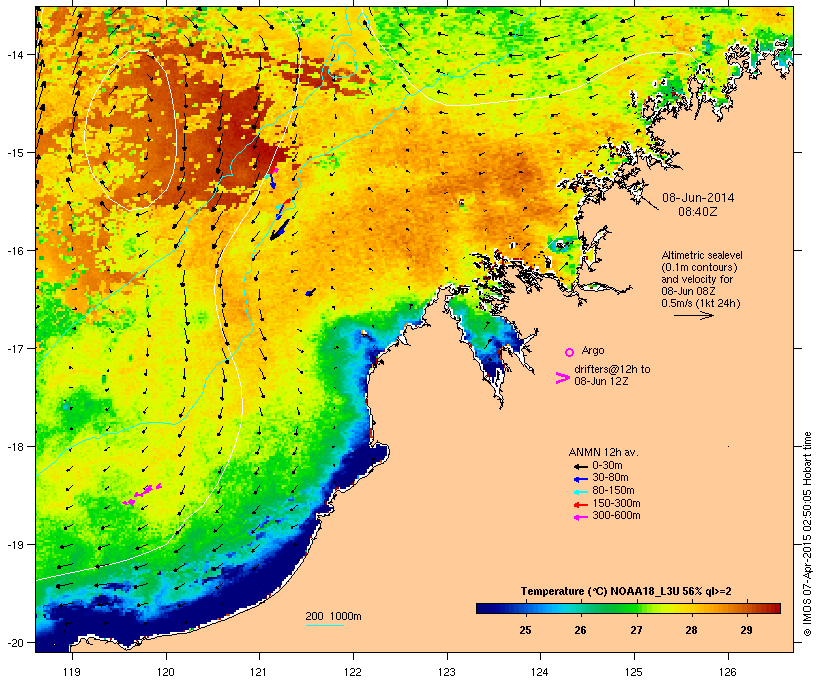The width and height of the screenshot is (820, 680).
Task: Click the latitude axis label '-19'
Action: coord(14,545)
